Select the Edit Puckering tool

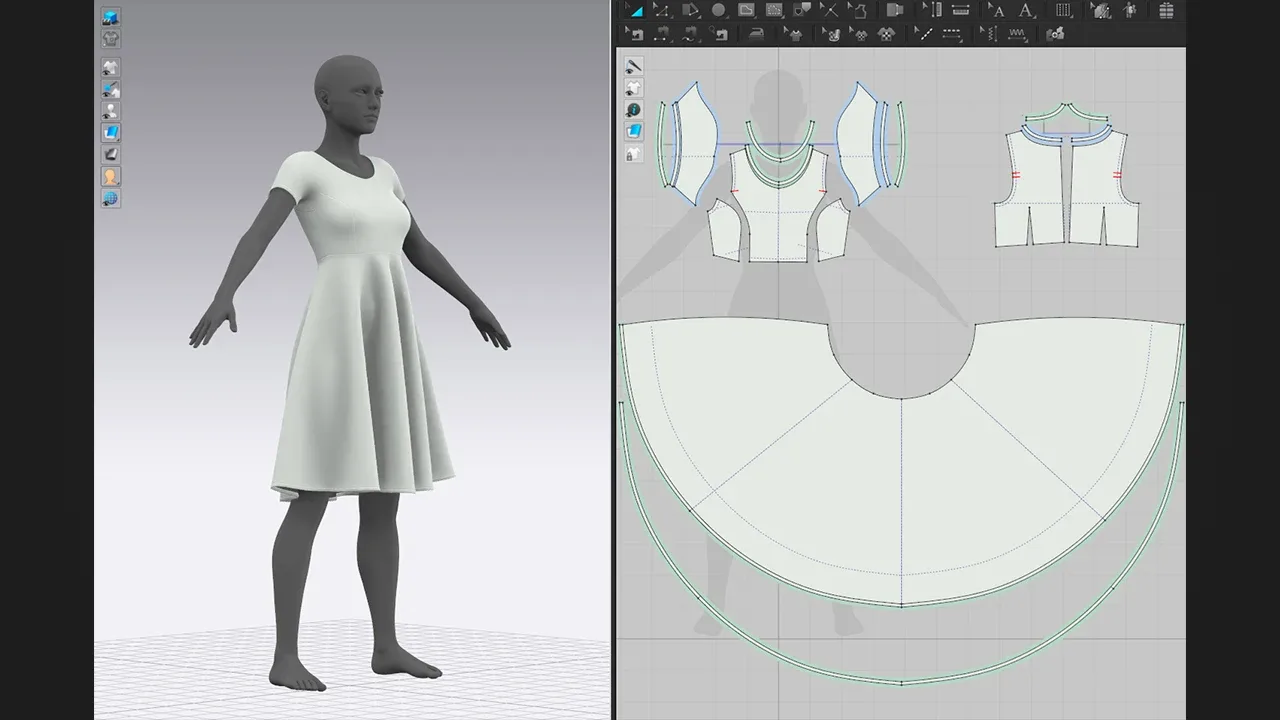click(987, 34)
